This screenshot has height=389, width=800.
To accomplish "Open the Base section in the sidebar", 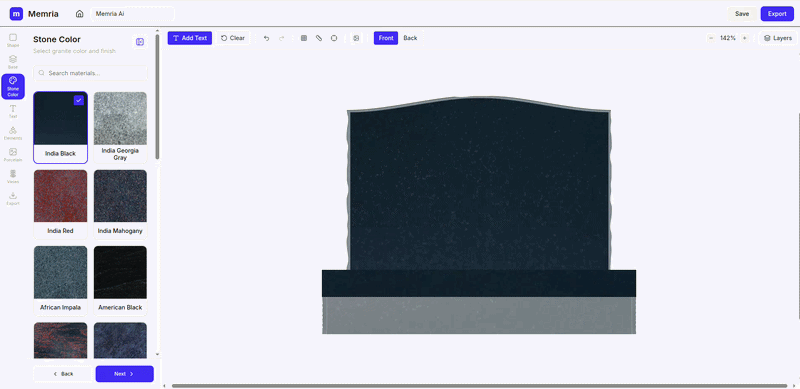I will tap(13, 62).
